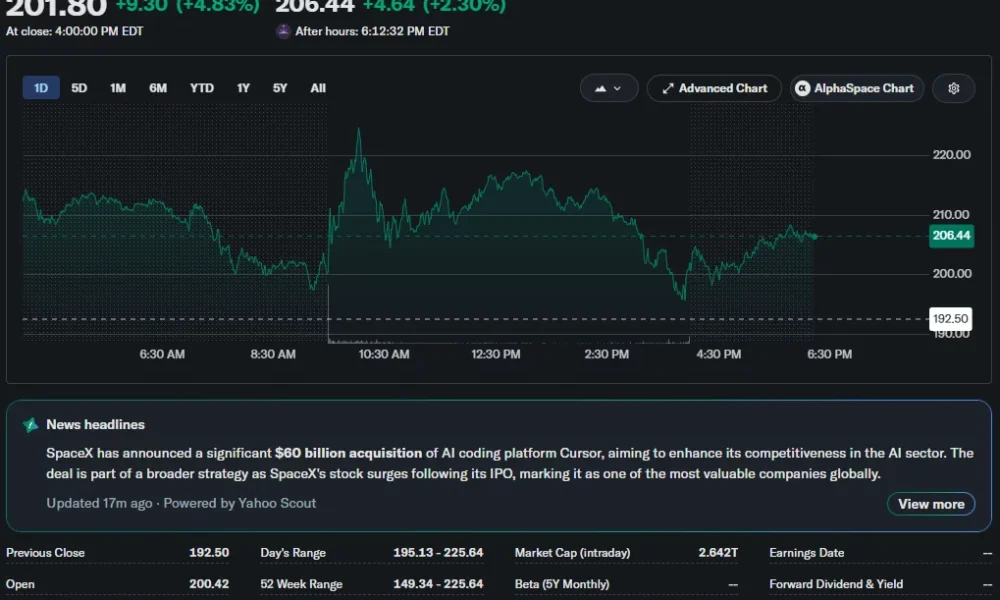
Task: Switch to the 1M time range
Action: [x=117, y=88]
